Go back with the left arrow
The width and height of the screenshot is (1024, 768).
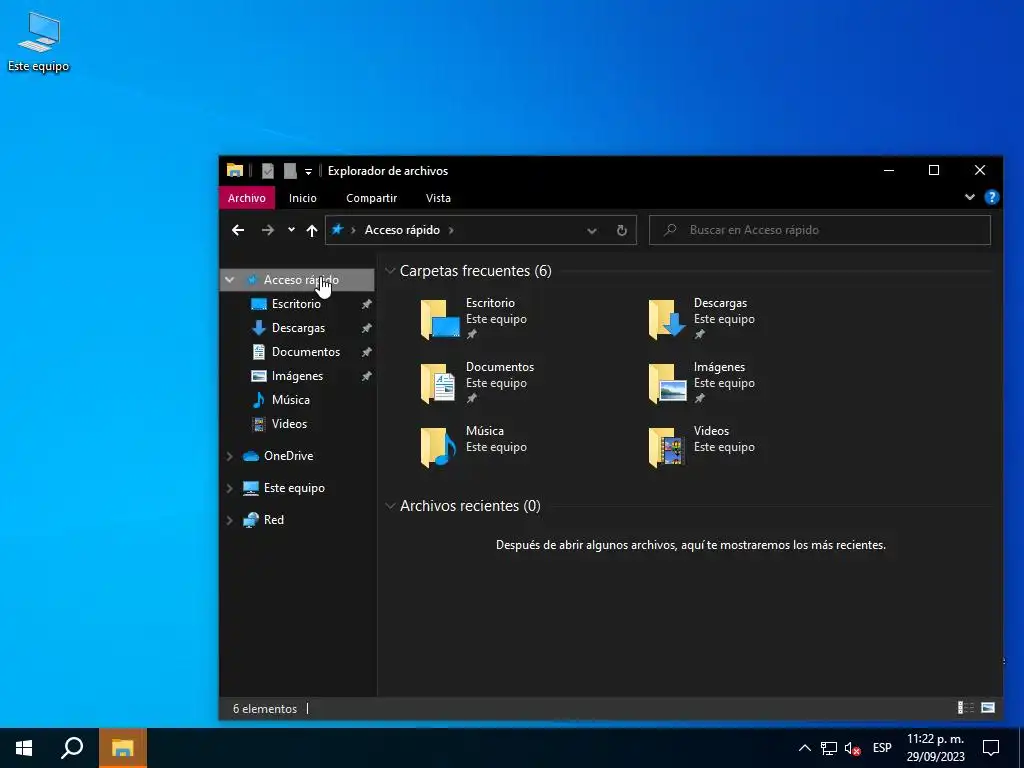click(238, 230)
